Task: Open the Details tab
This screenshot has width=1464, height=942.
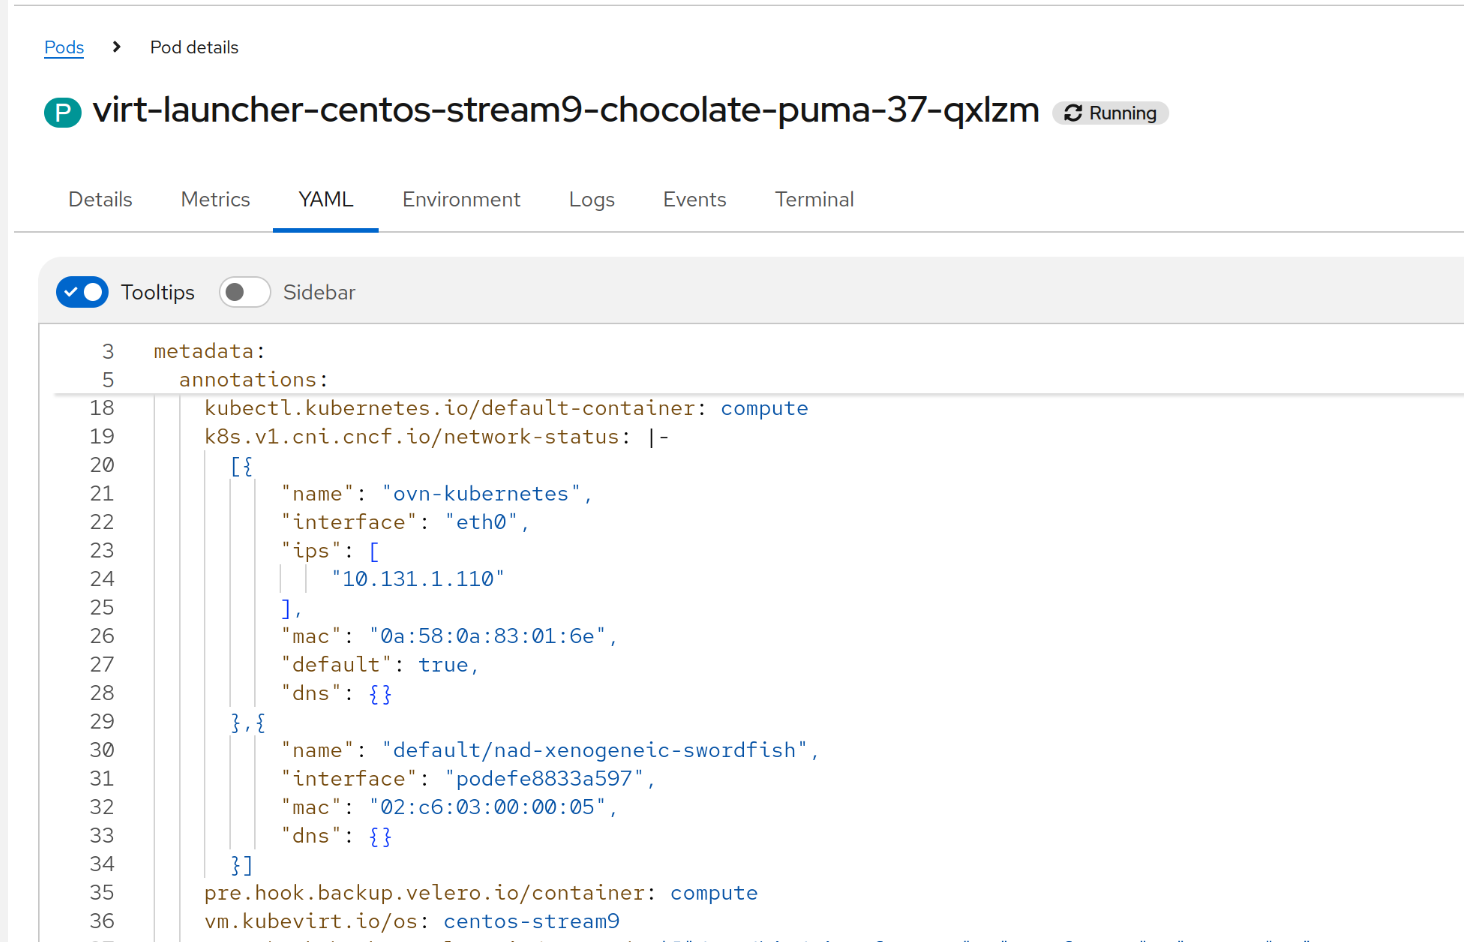Action: point(100,199)
